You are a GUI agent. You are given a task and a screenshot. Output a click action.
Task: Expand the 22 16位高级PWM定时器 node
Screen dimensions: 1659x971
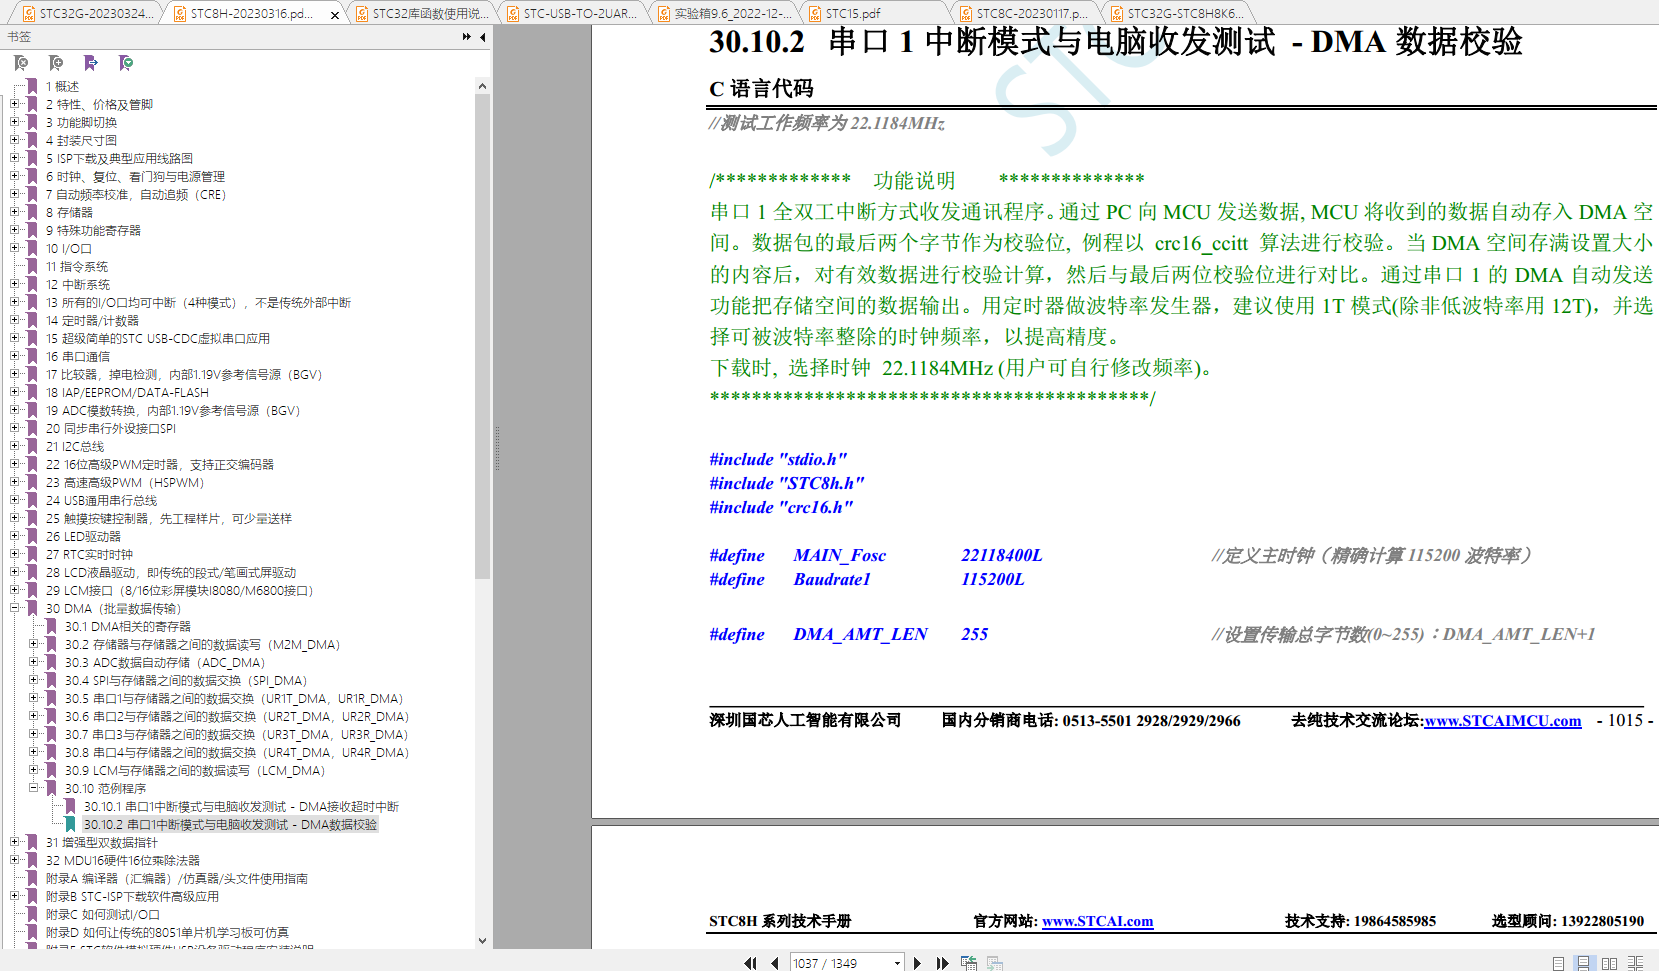tap(14, 464)
